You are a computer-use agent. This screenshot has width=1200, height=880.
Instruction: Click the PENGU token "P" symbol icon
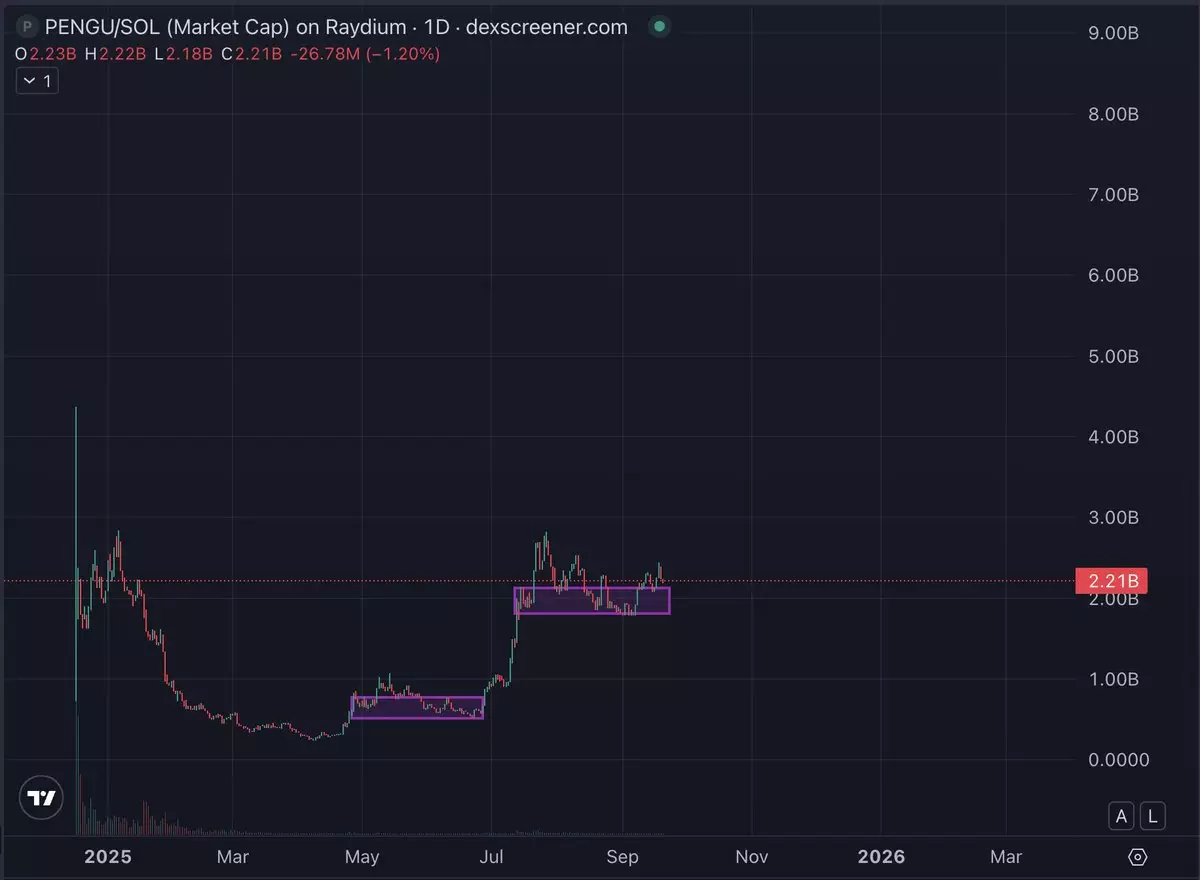[x=27, y=27]
